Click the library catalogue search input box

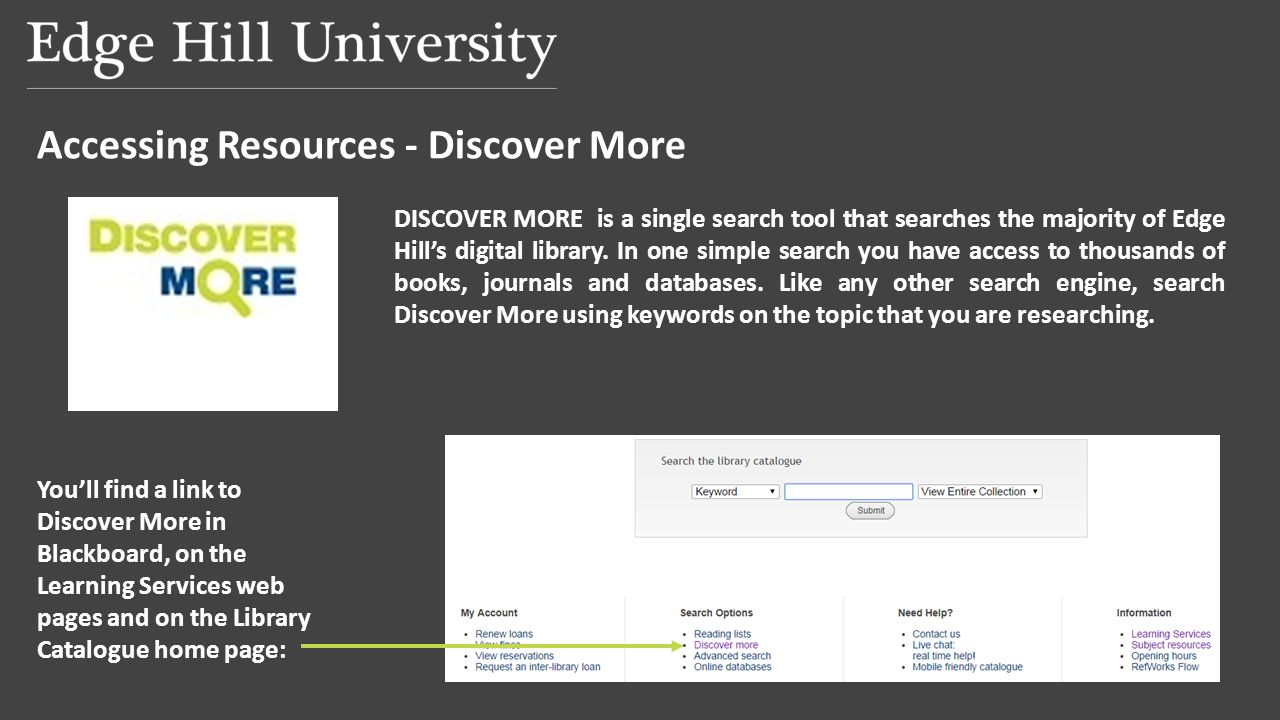tap(848, 492)
